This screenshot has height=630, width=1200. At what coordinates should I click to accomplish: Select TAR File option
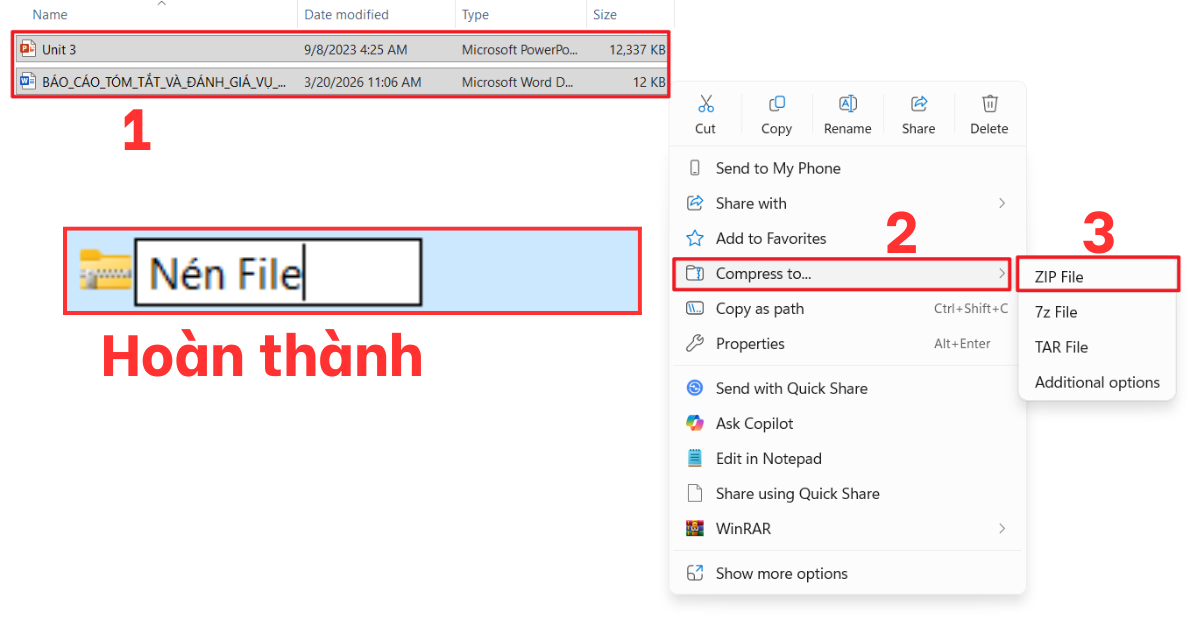coord(1097,347)
